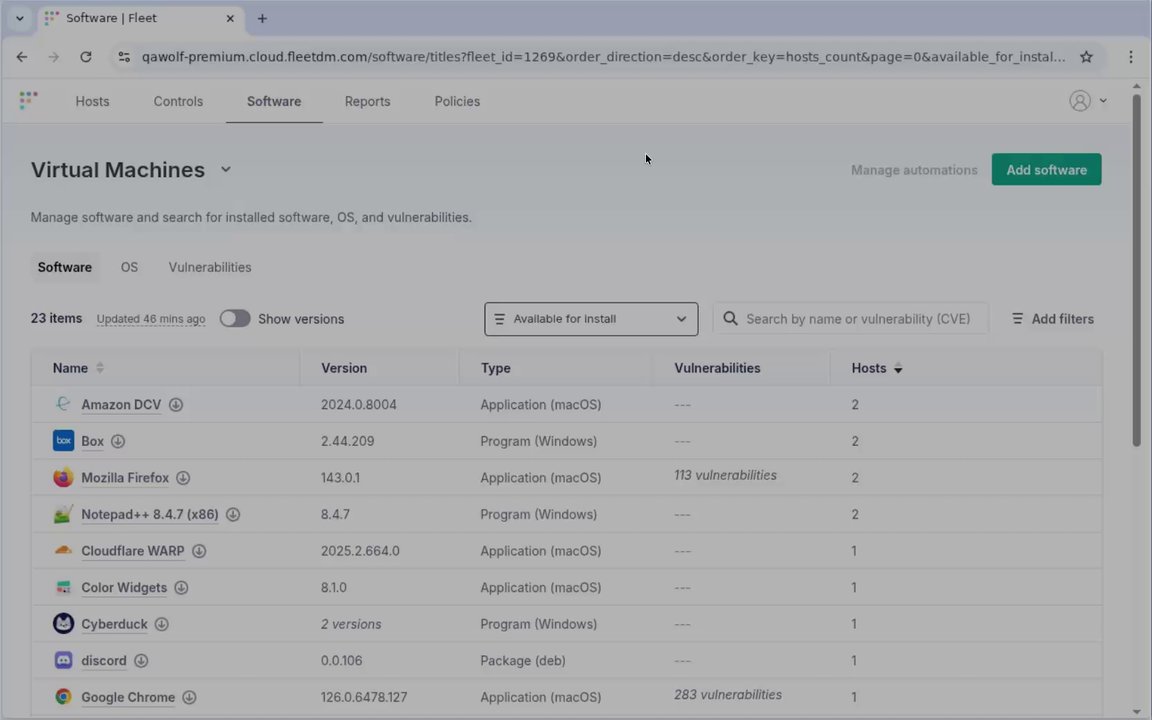Image resolution: width=1152 pixels, height=720 pixels.
Task: Sort table by Name column
Action: pos(79,368)
